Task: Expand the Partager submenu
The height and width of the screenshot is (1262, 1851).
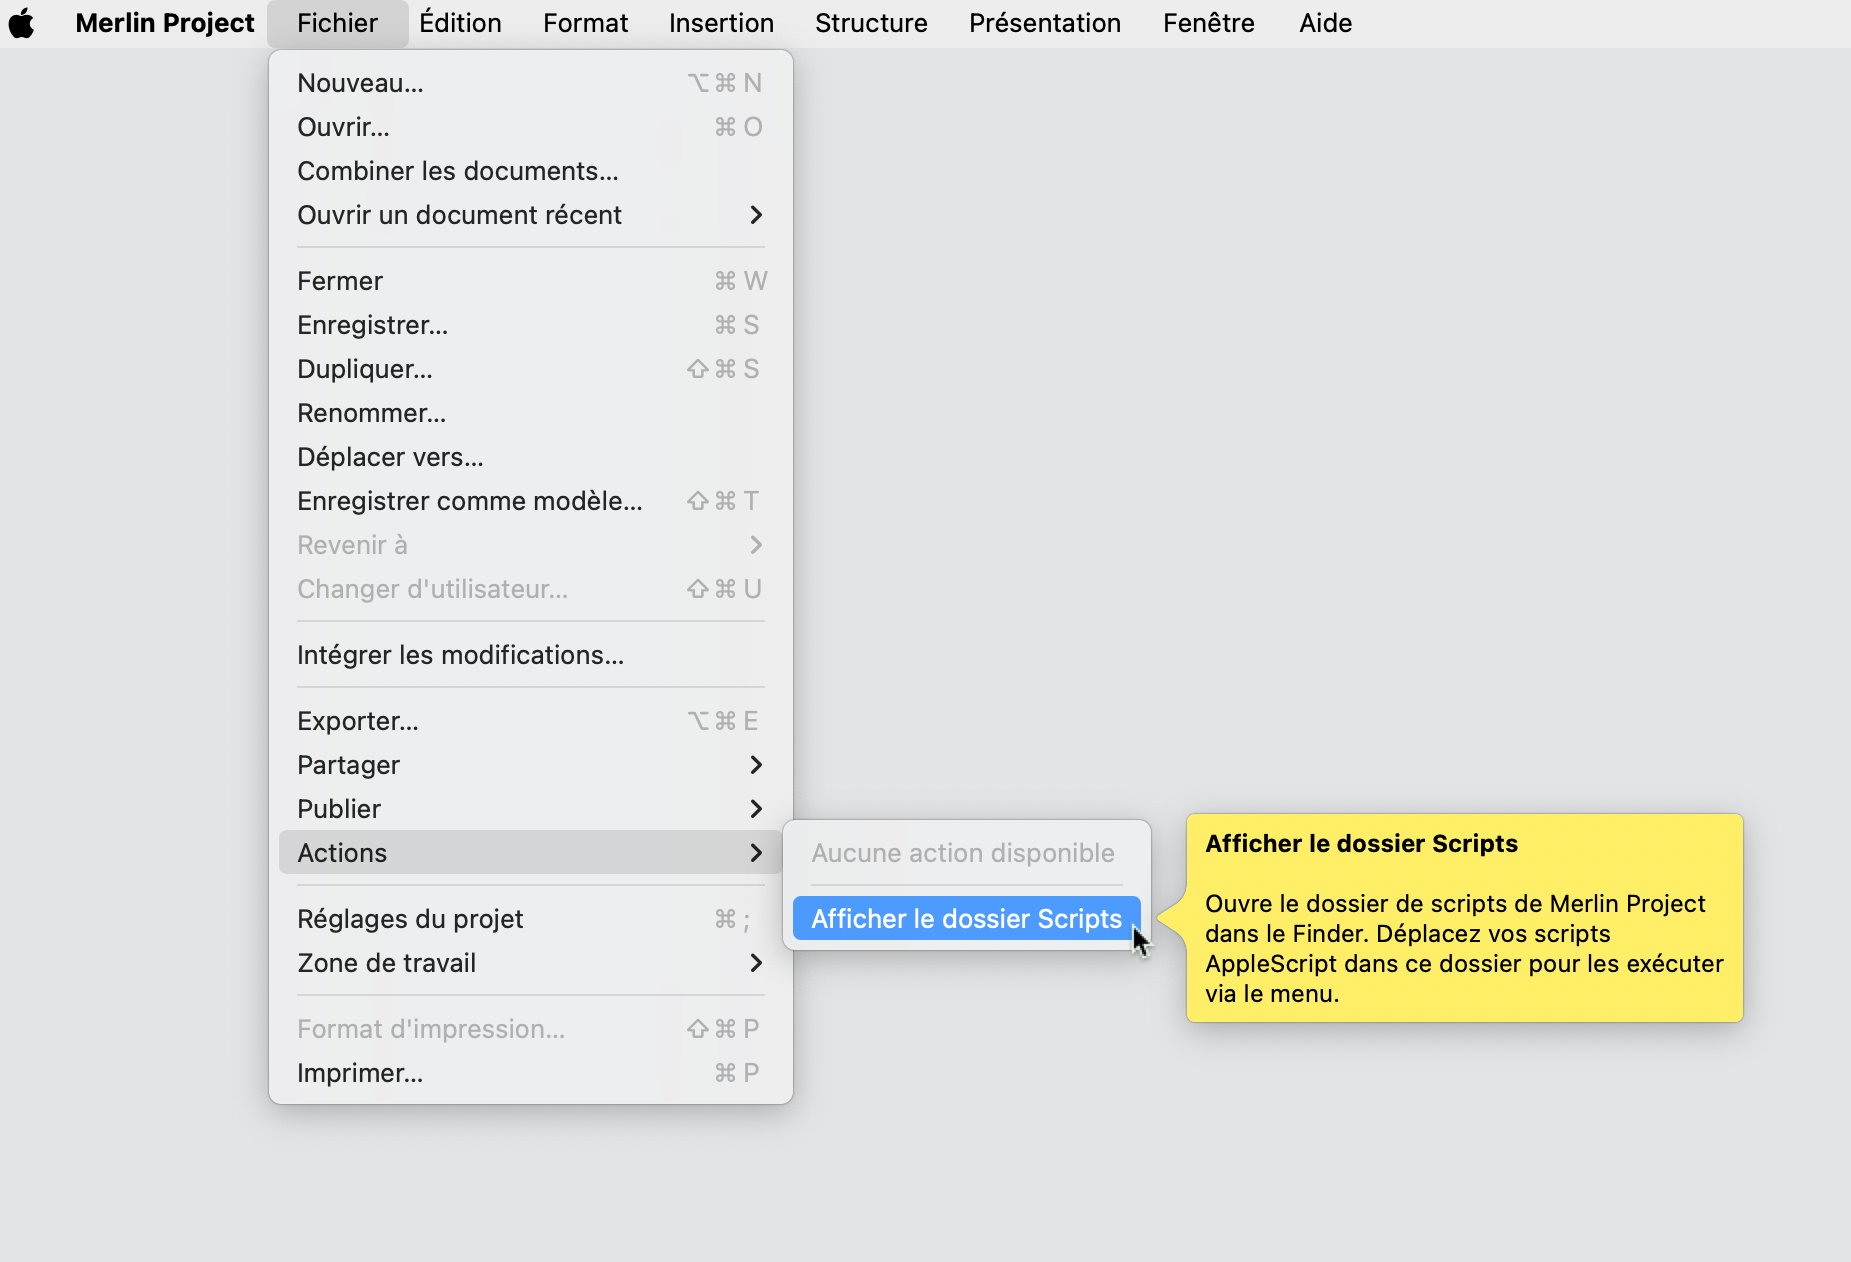Action: [530, 765]
